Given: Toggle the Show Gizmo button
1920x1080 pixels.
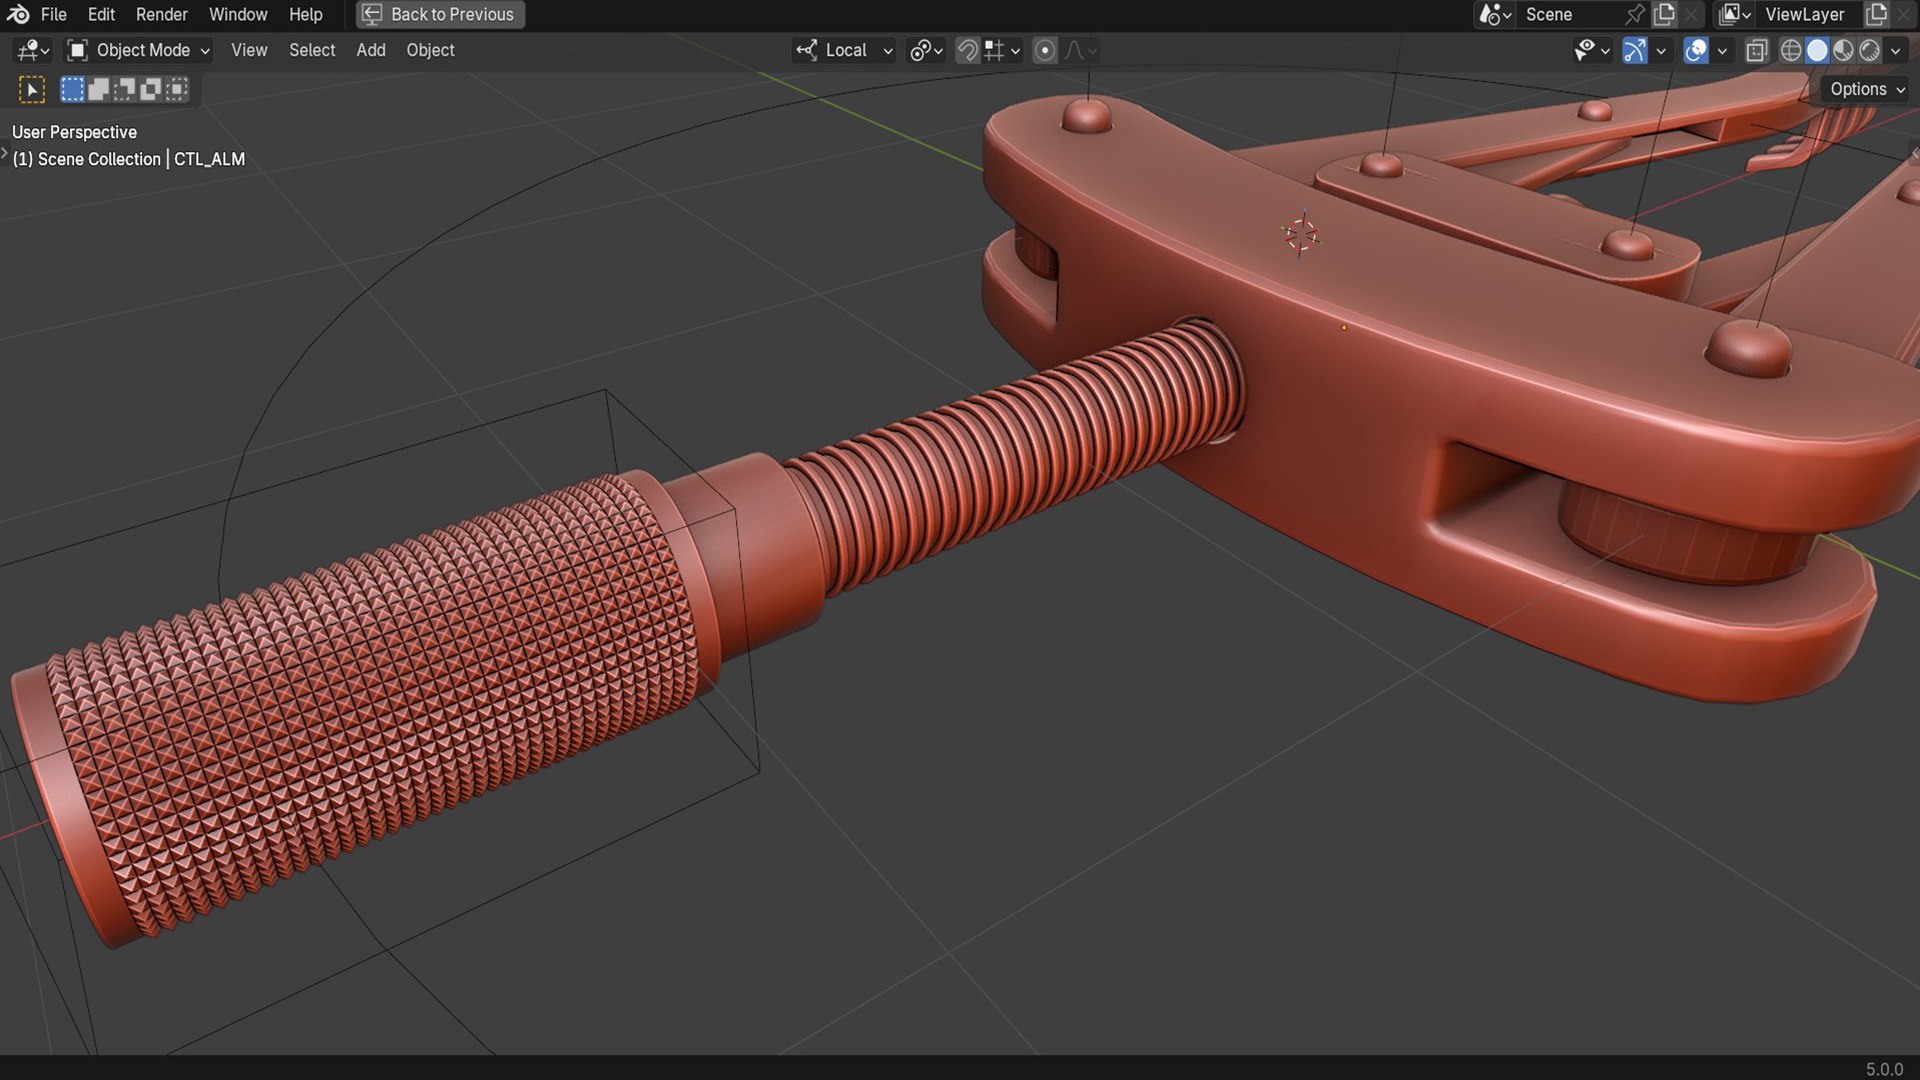Looking at the screenshot, I should point(1634,50).
